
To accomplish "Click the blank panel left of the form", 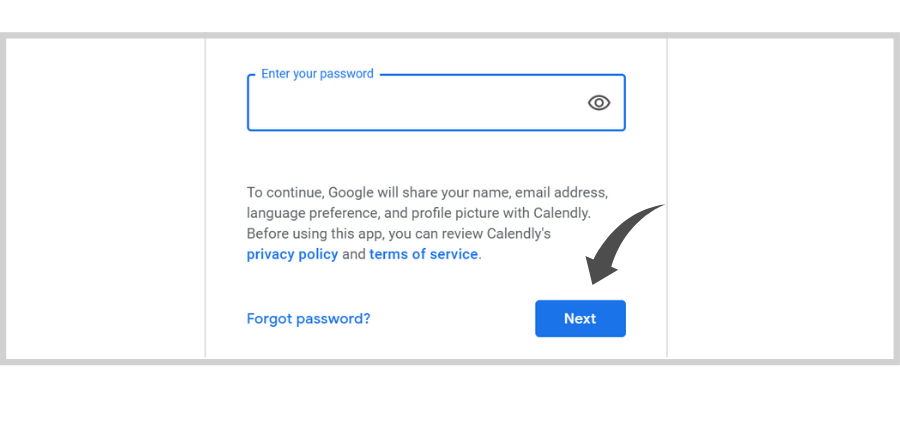I will 105,198.
